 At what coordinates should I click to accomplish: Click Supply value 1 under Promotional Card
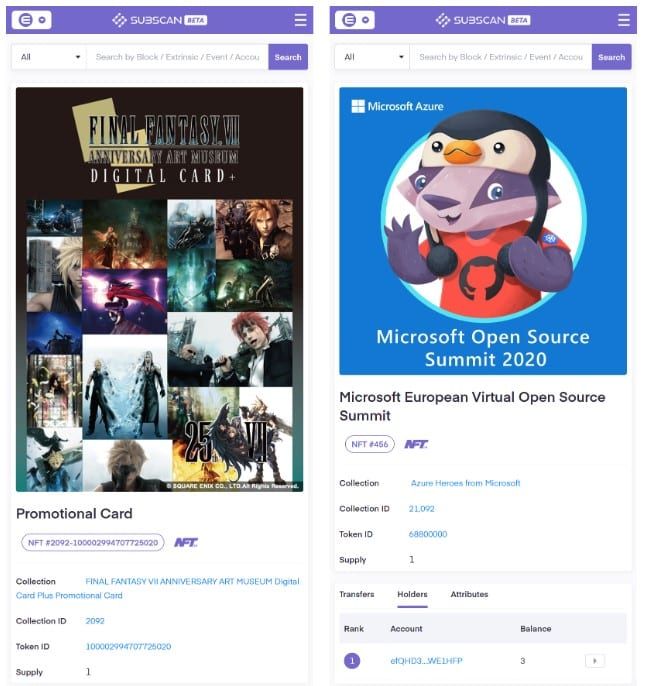coord(88,672)
